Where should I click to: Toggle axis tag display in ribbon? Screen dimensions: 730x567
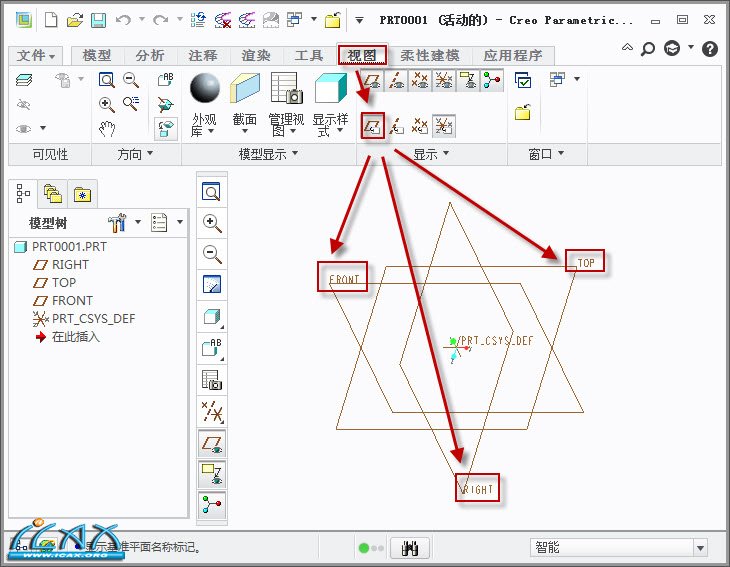coord(396,126)
